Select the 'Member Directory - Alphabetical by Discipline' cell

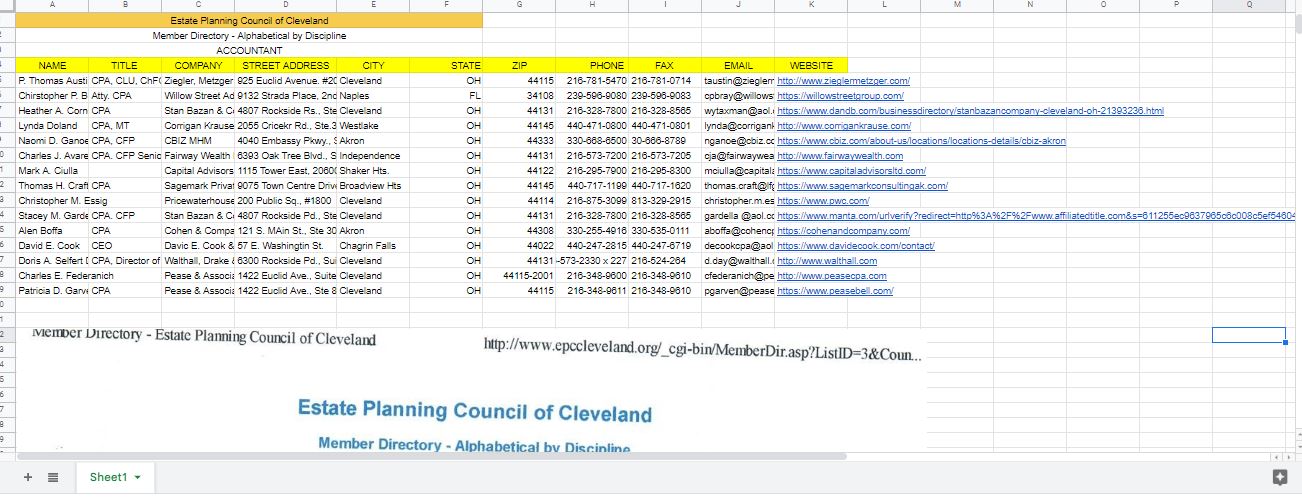[249, 35]
